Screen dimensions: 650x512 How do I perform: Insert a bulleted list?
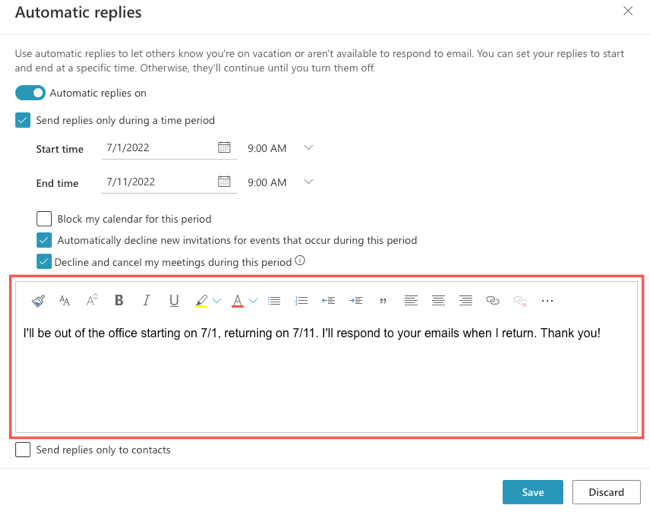coord(274,301)
